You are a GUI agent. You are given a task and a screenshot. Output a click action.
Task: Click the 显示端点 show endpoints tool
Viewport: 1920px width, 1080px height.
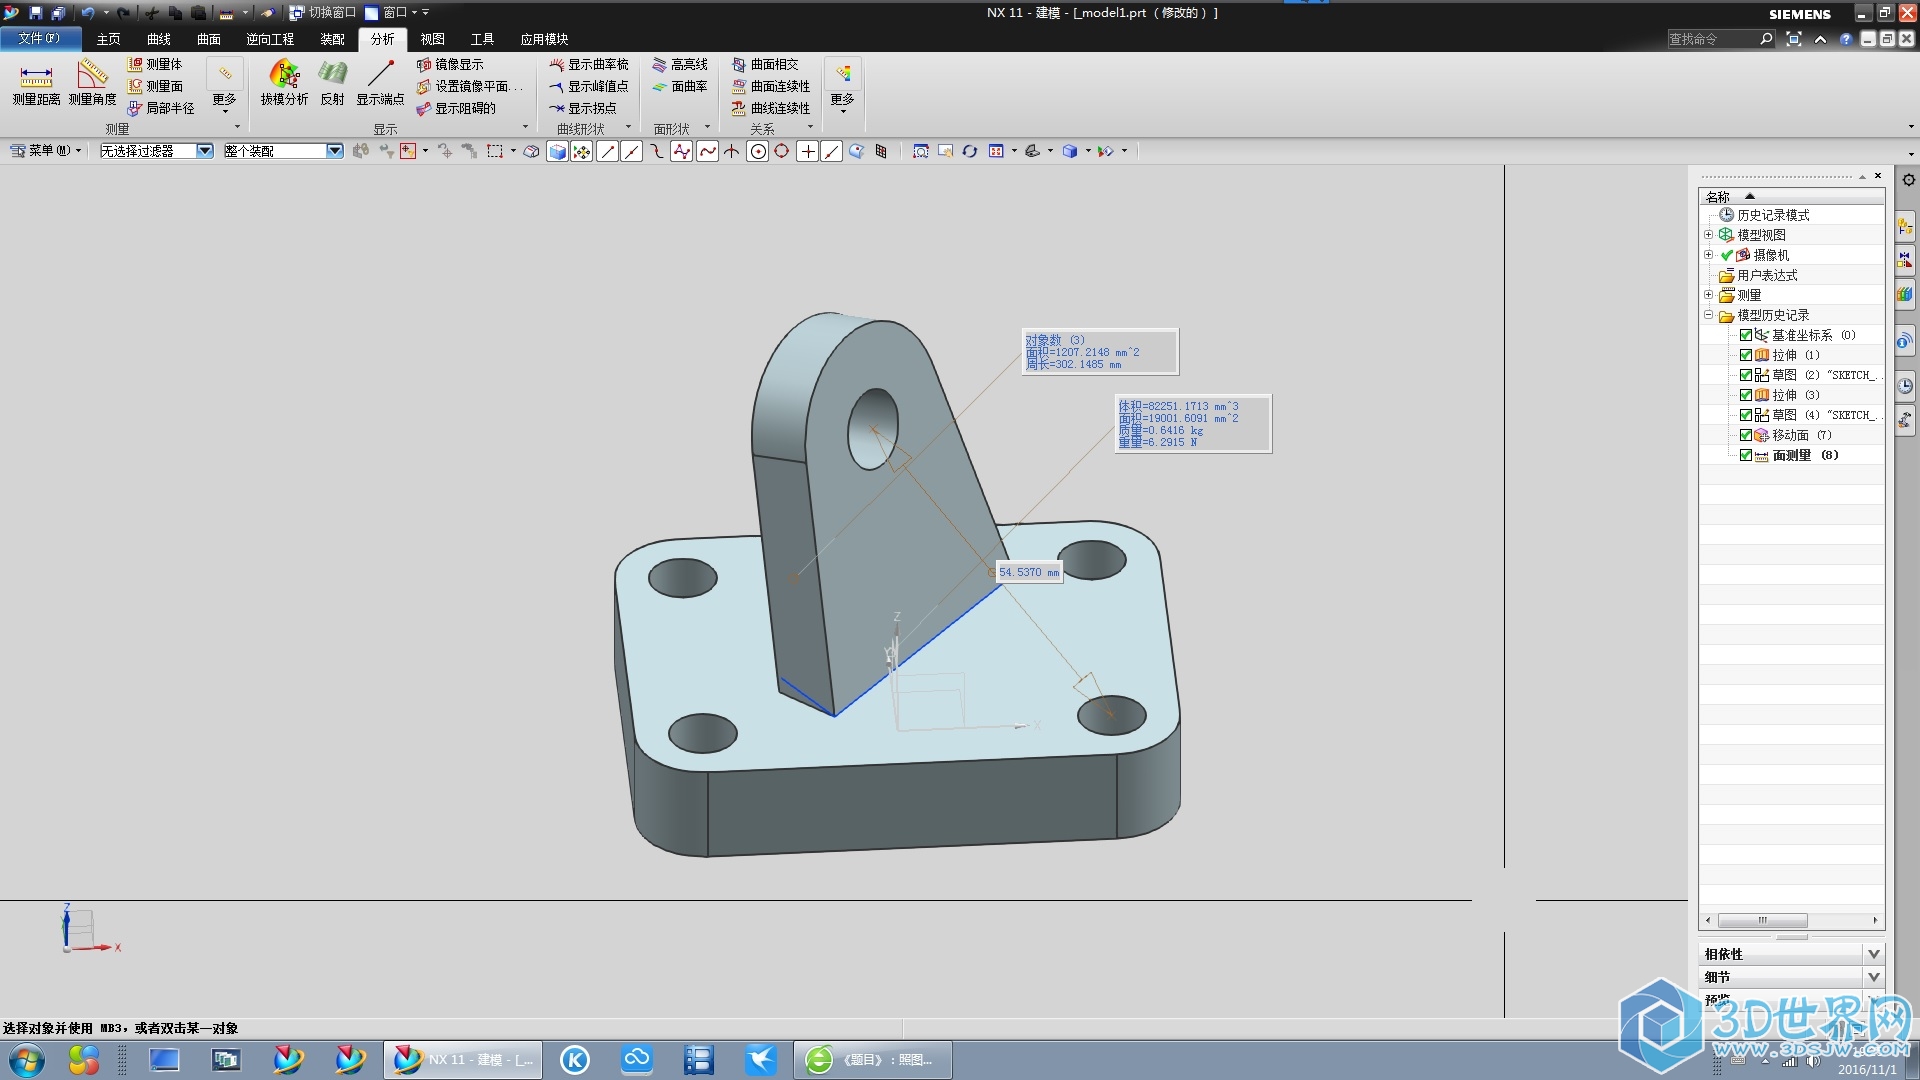[380, 82]
